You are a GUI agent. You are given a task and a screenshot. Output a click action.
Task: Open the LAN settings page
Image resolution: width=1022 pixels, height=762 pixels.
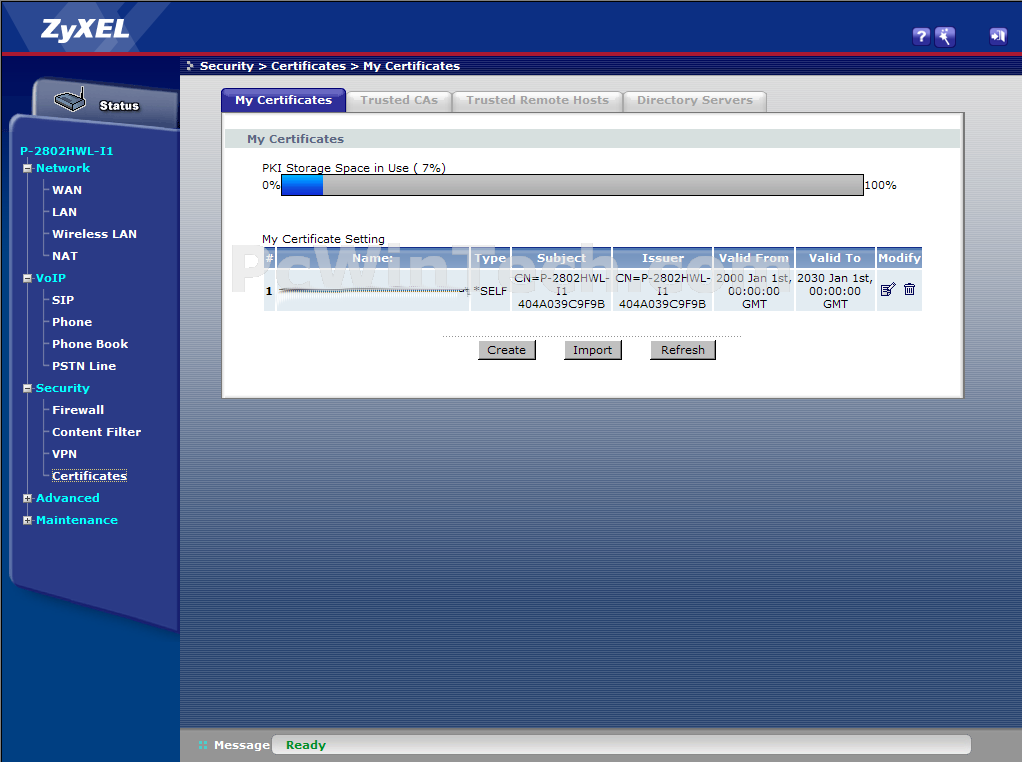pos(65,212)
